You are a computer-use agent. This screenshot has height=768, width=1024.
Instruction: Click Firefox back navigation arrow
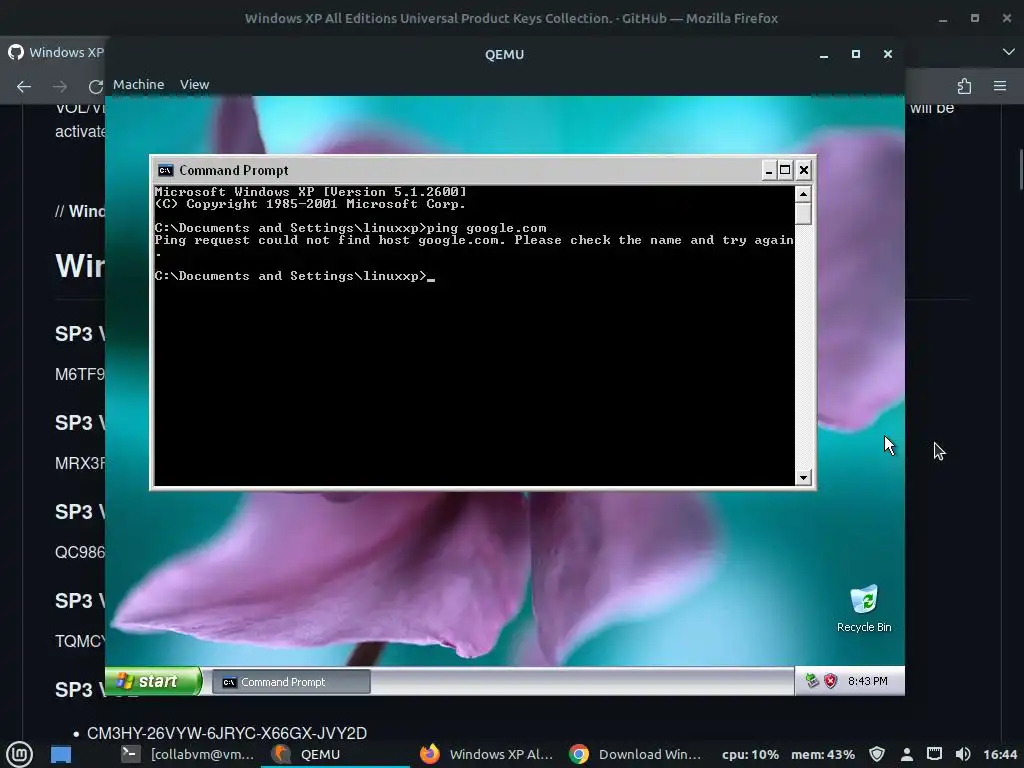click(24, 86)
